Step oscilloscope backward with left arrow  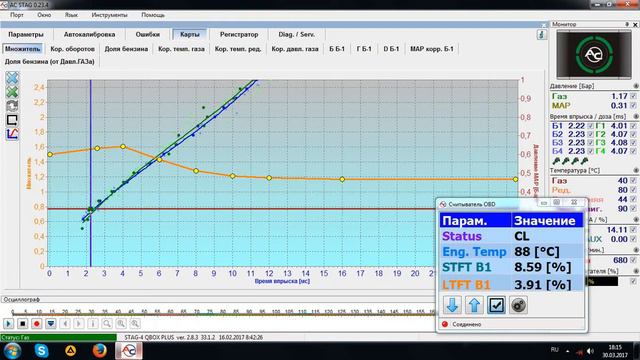point(65,324)
